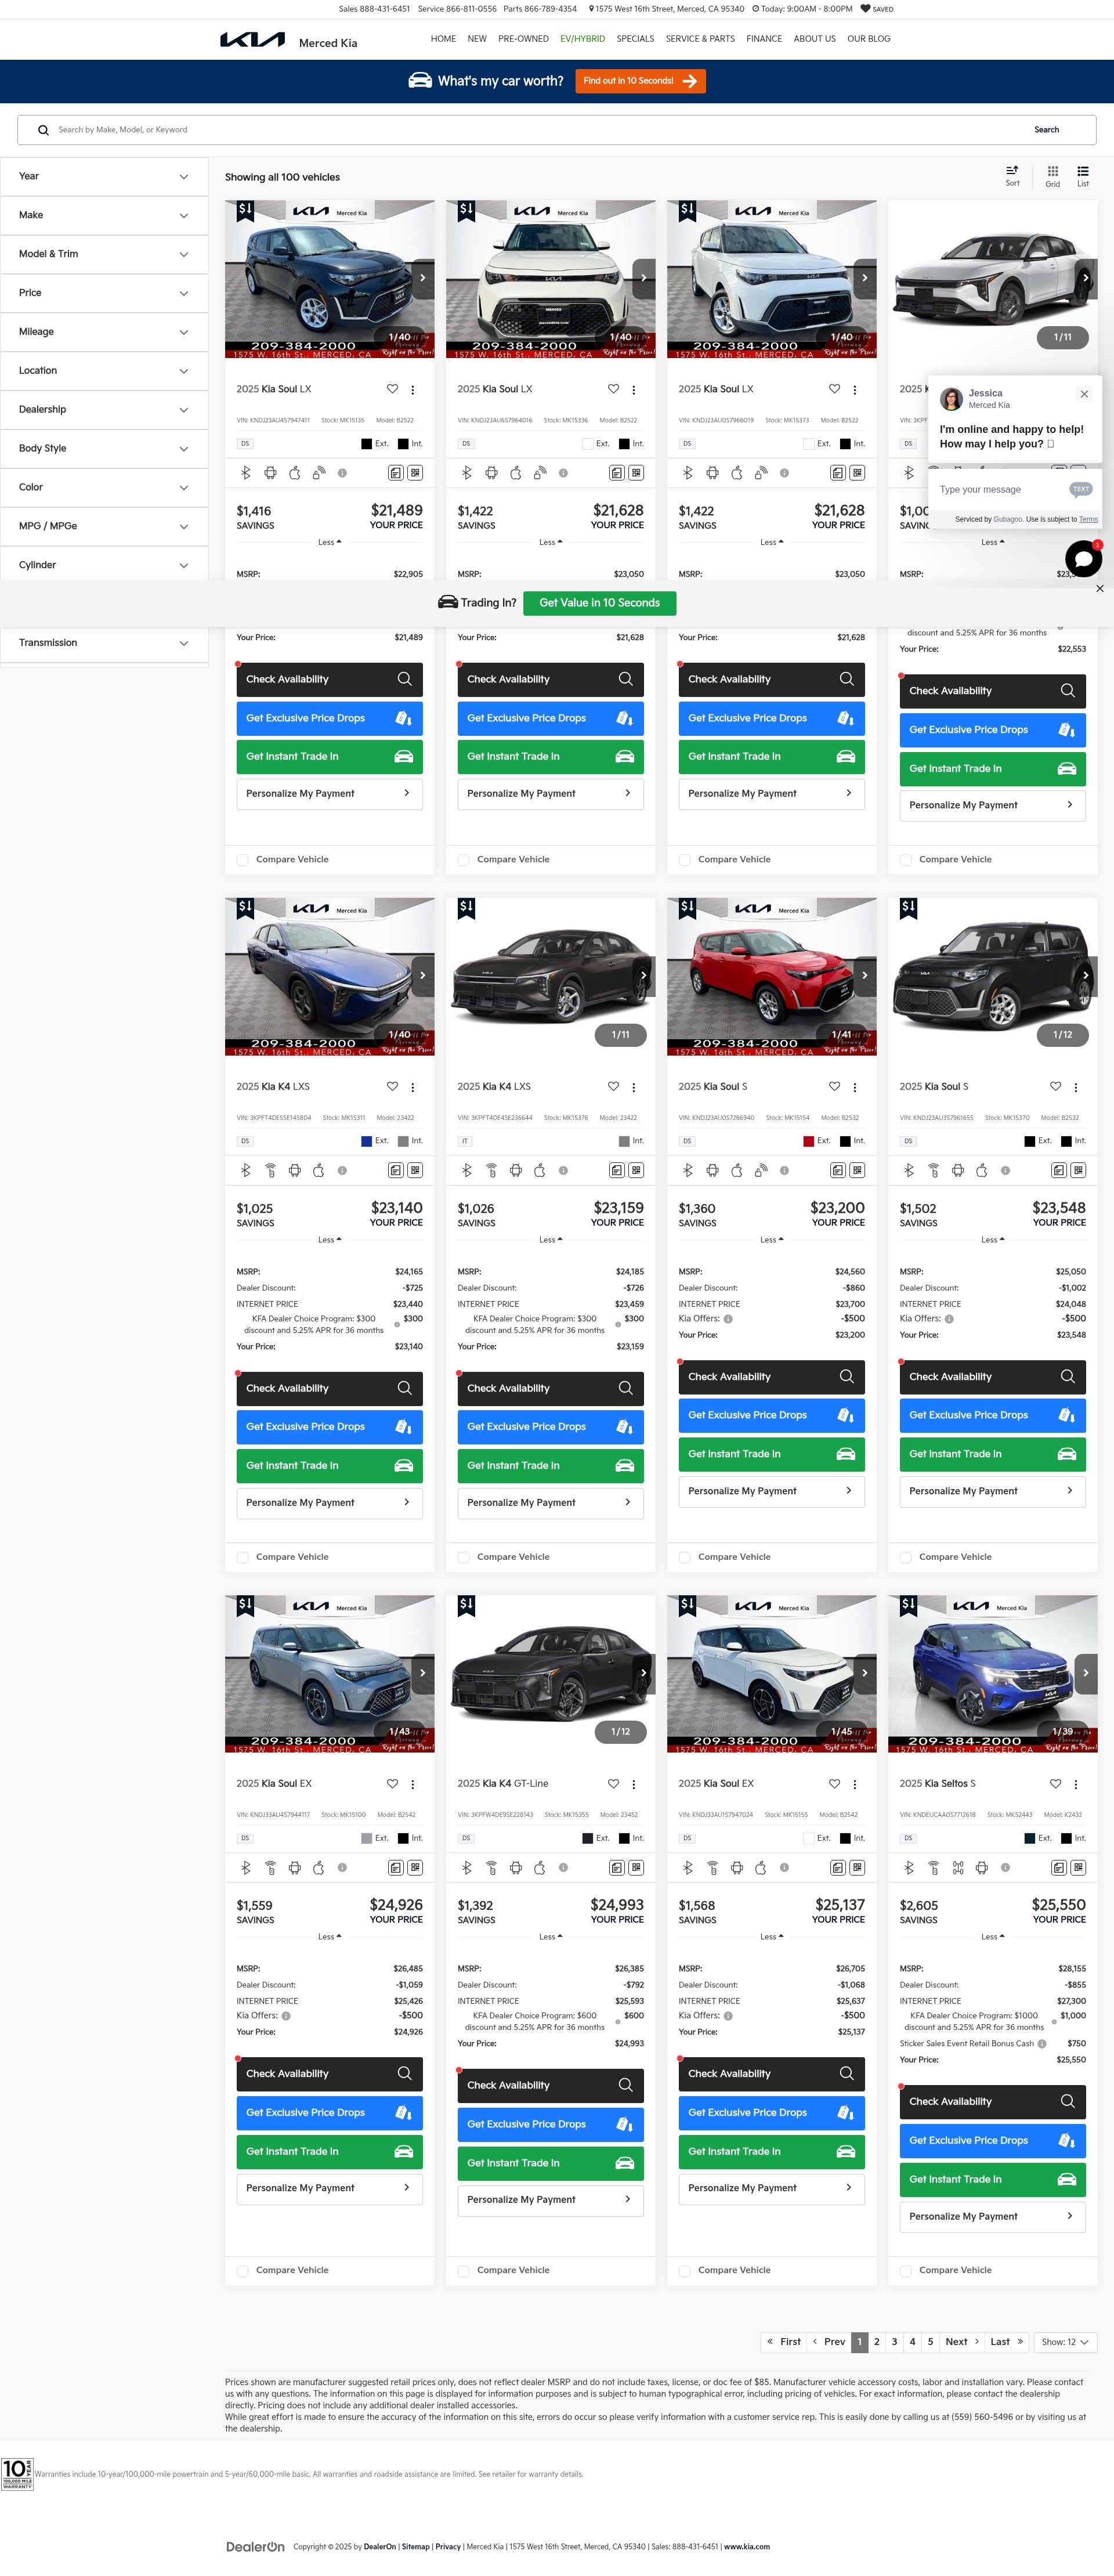The image size is (1114, 2576).
Task: Expand the Body Style filter
Action: click(x=104, y=449)
